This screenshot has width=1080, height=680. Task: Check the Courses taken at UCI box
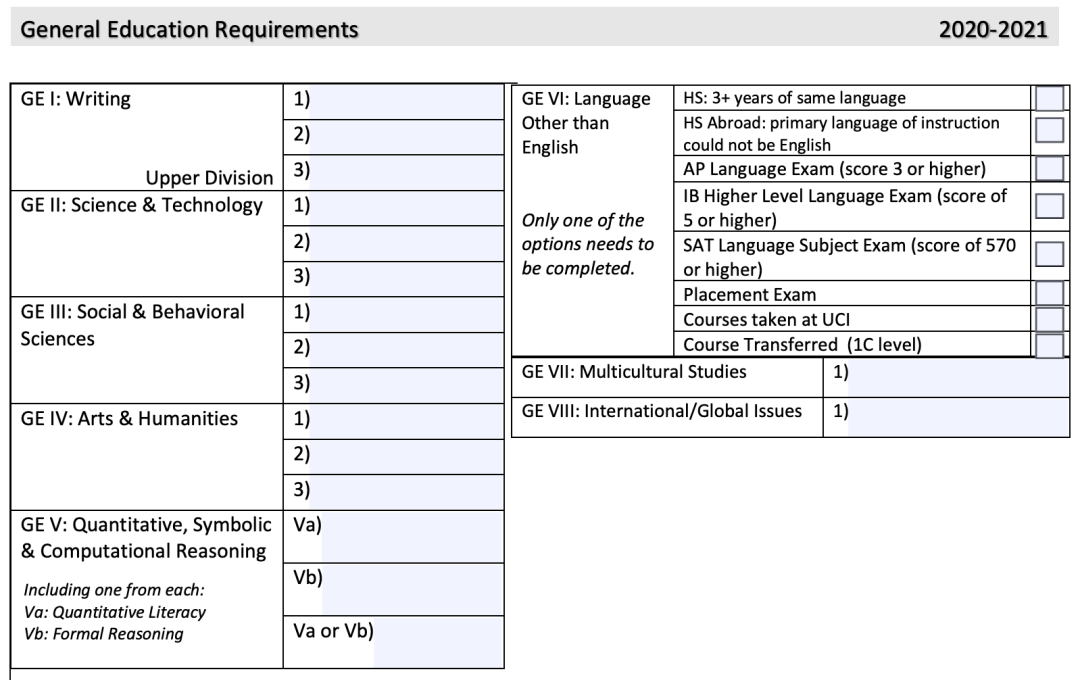(x=1049, y=320)
